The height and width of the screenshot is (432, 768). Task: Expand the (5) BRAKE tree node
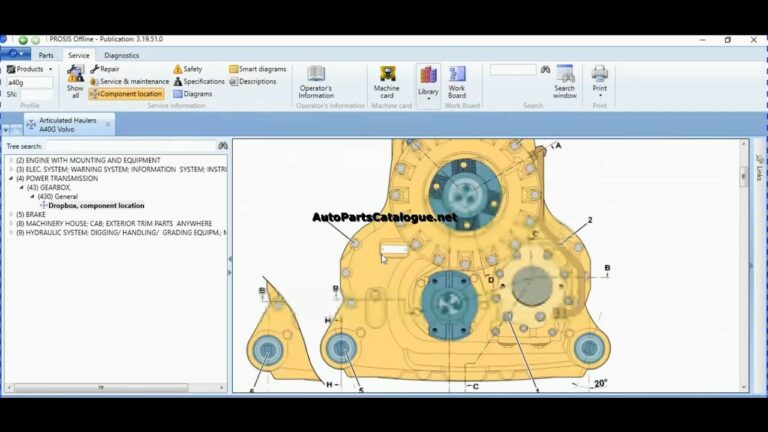tap(11, 215)
